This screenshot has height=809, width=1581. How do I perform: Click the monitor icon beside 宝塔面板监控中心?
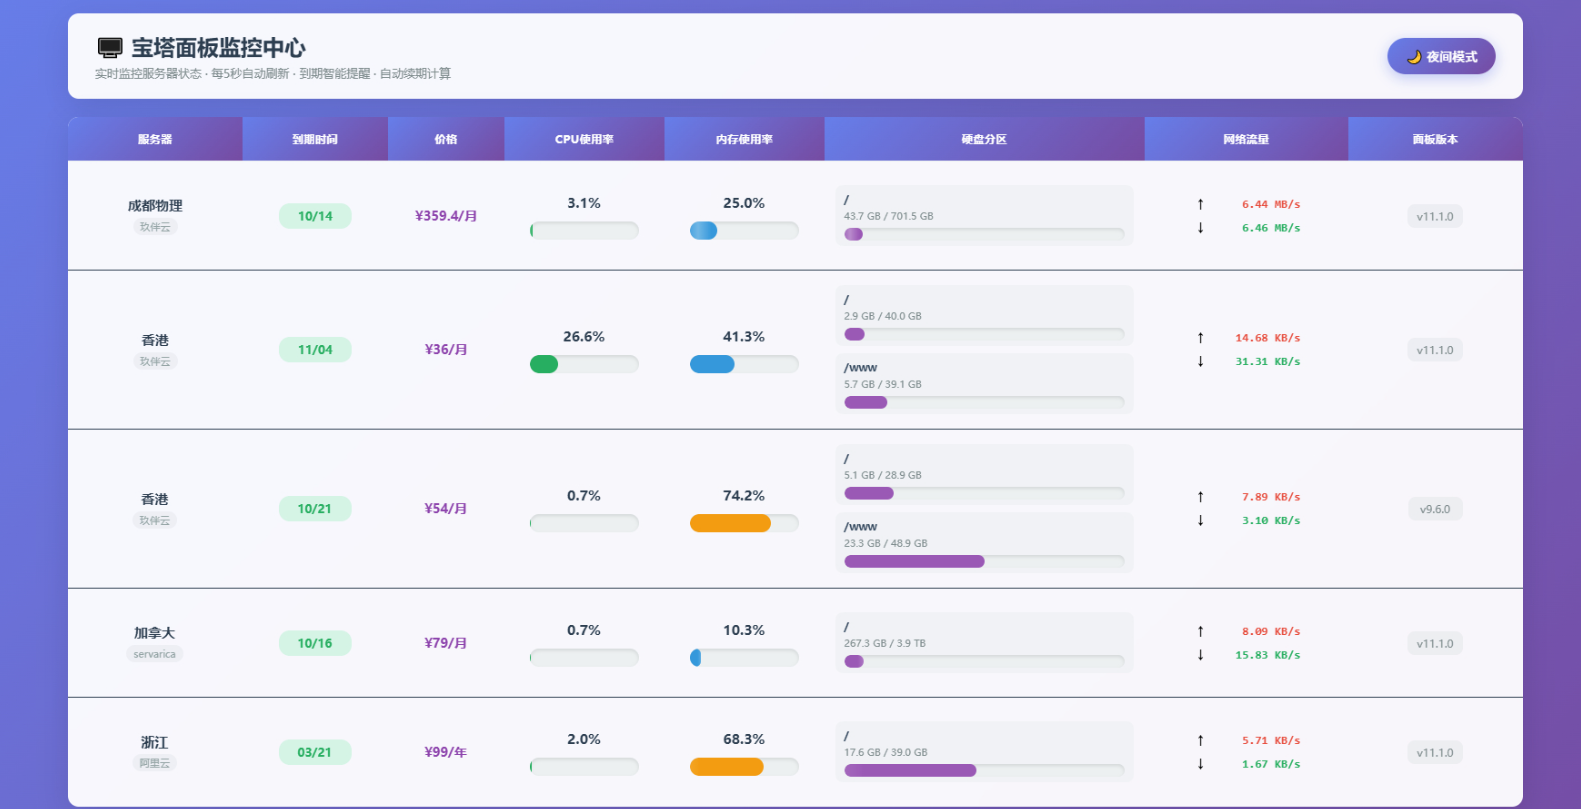[x=110, y=47]
